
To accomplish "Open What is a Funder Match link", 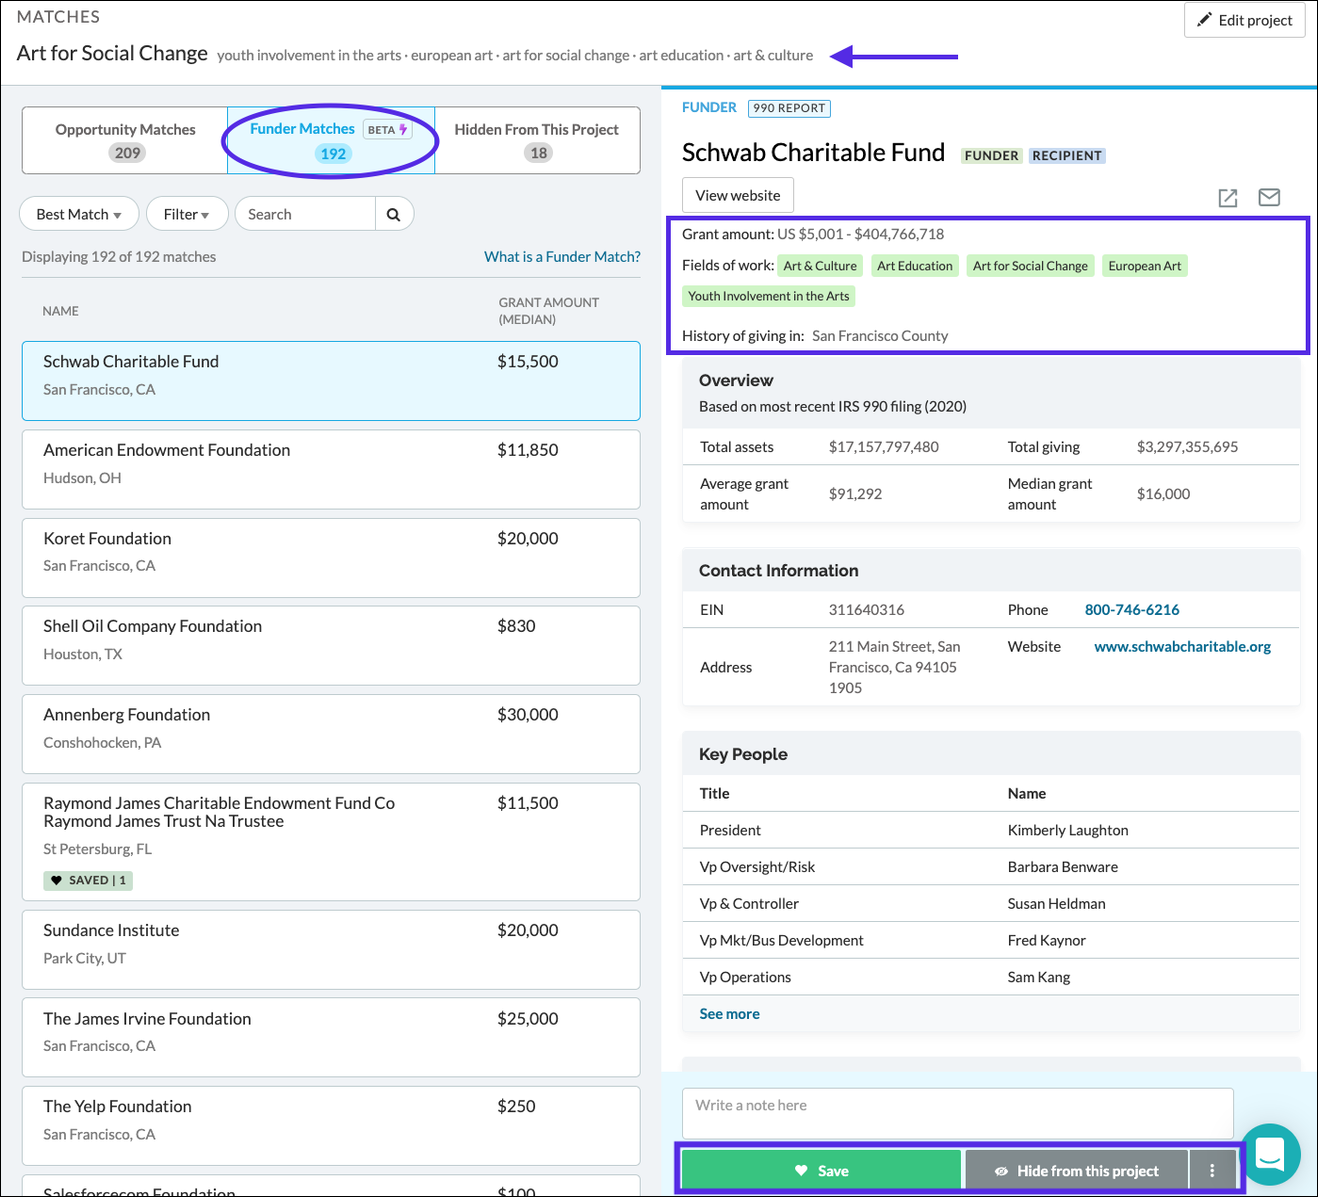I will 562,257.
